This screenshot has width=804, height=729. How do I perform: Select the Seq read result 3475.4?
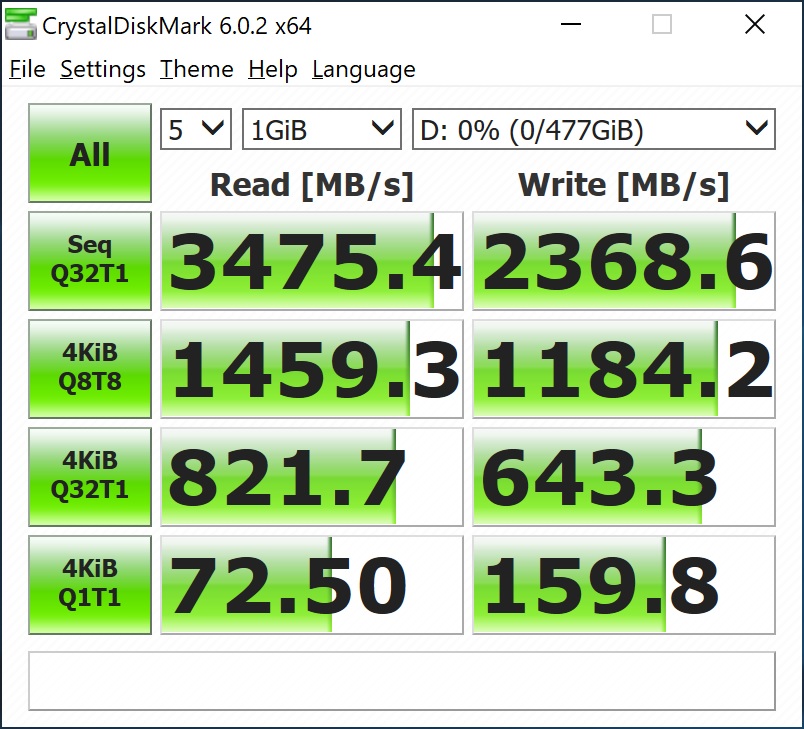click(312, 260)
